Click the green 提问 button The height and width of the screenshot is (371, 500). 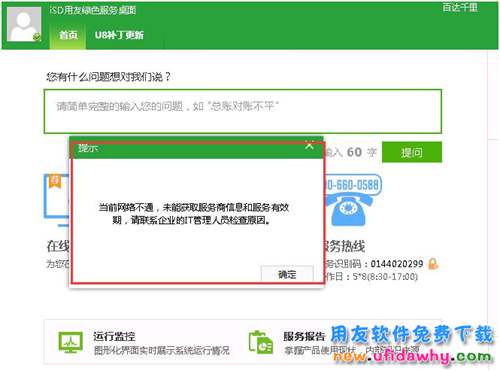(x=412, y=152)
